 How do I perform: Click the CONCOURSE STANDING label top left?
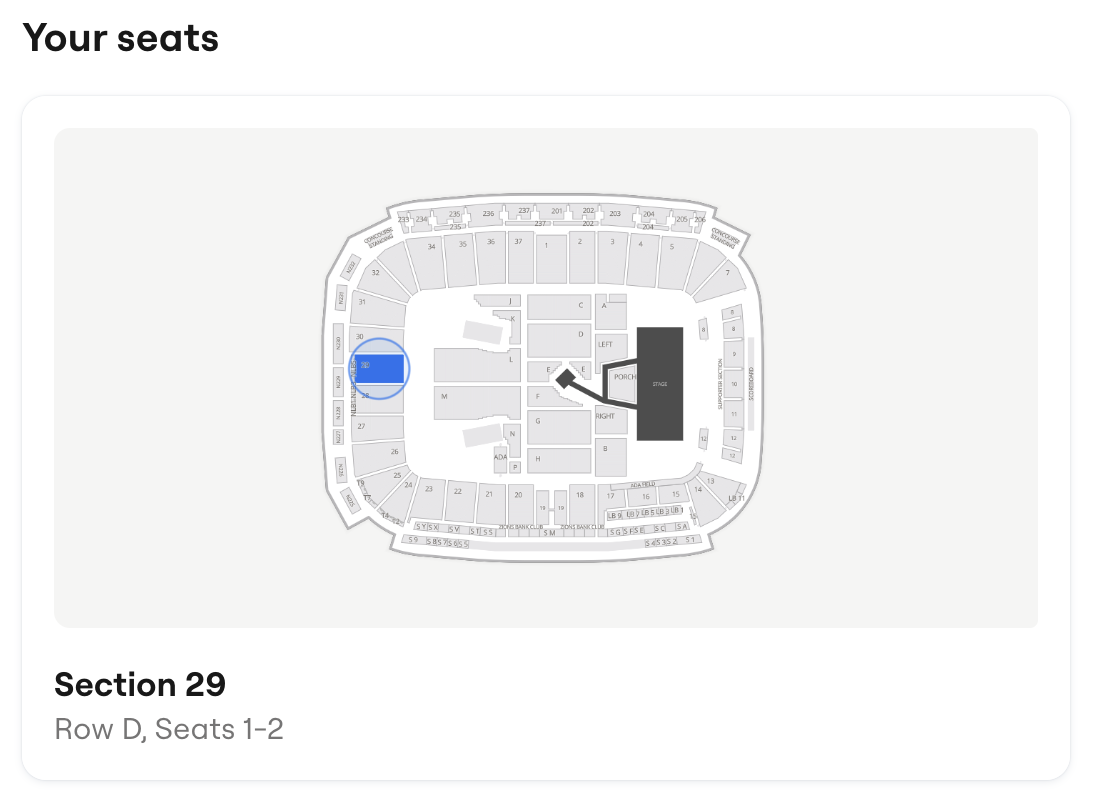379,236
